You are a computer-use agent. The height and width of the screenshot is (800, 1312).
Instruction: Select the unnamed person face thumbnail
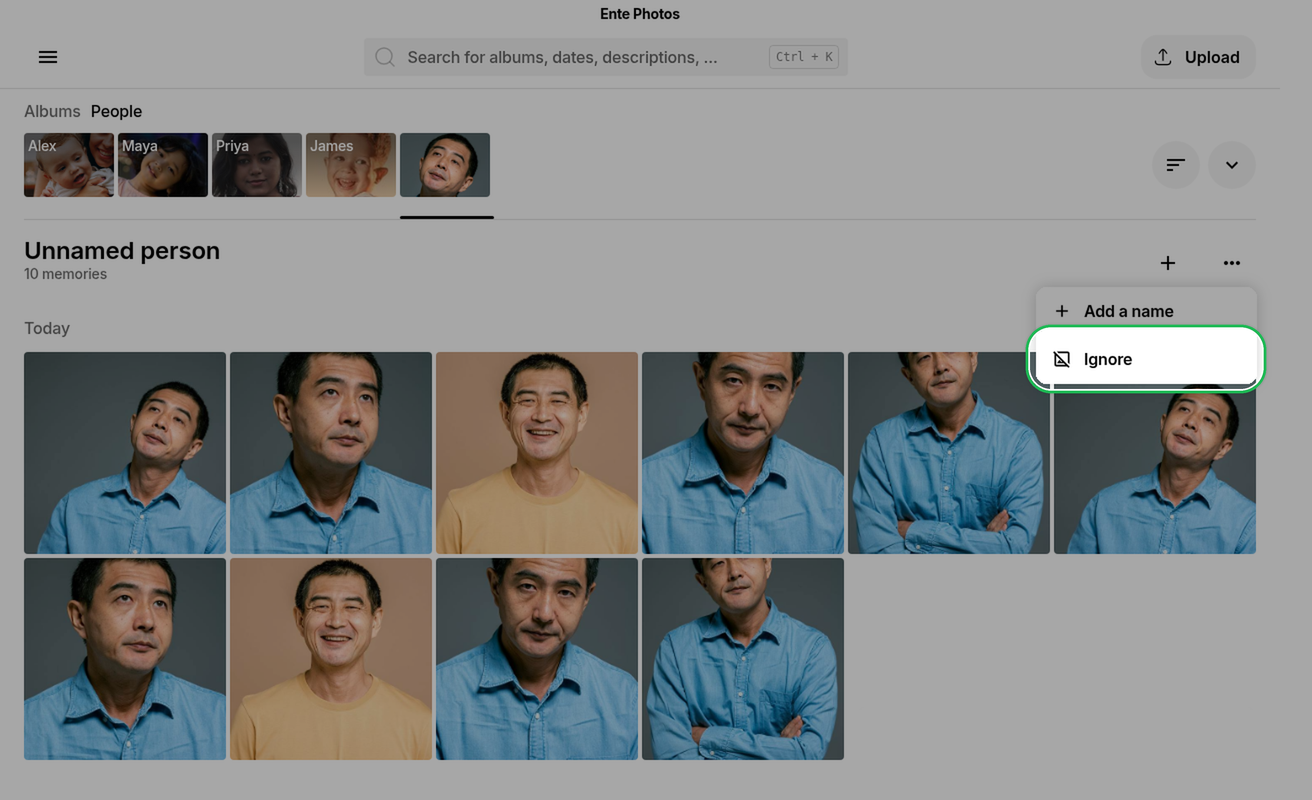click(445, 165)
